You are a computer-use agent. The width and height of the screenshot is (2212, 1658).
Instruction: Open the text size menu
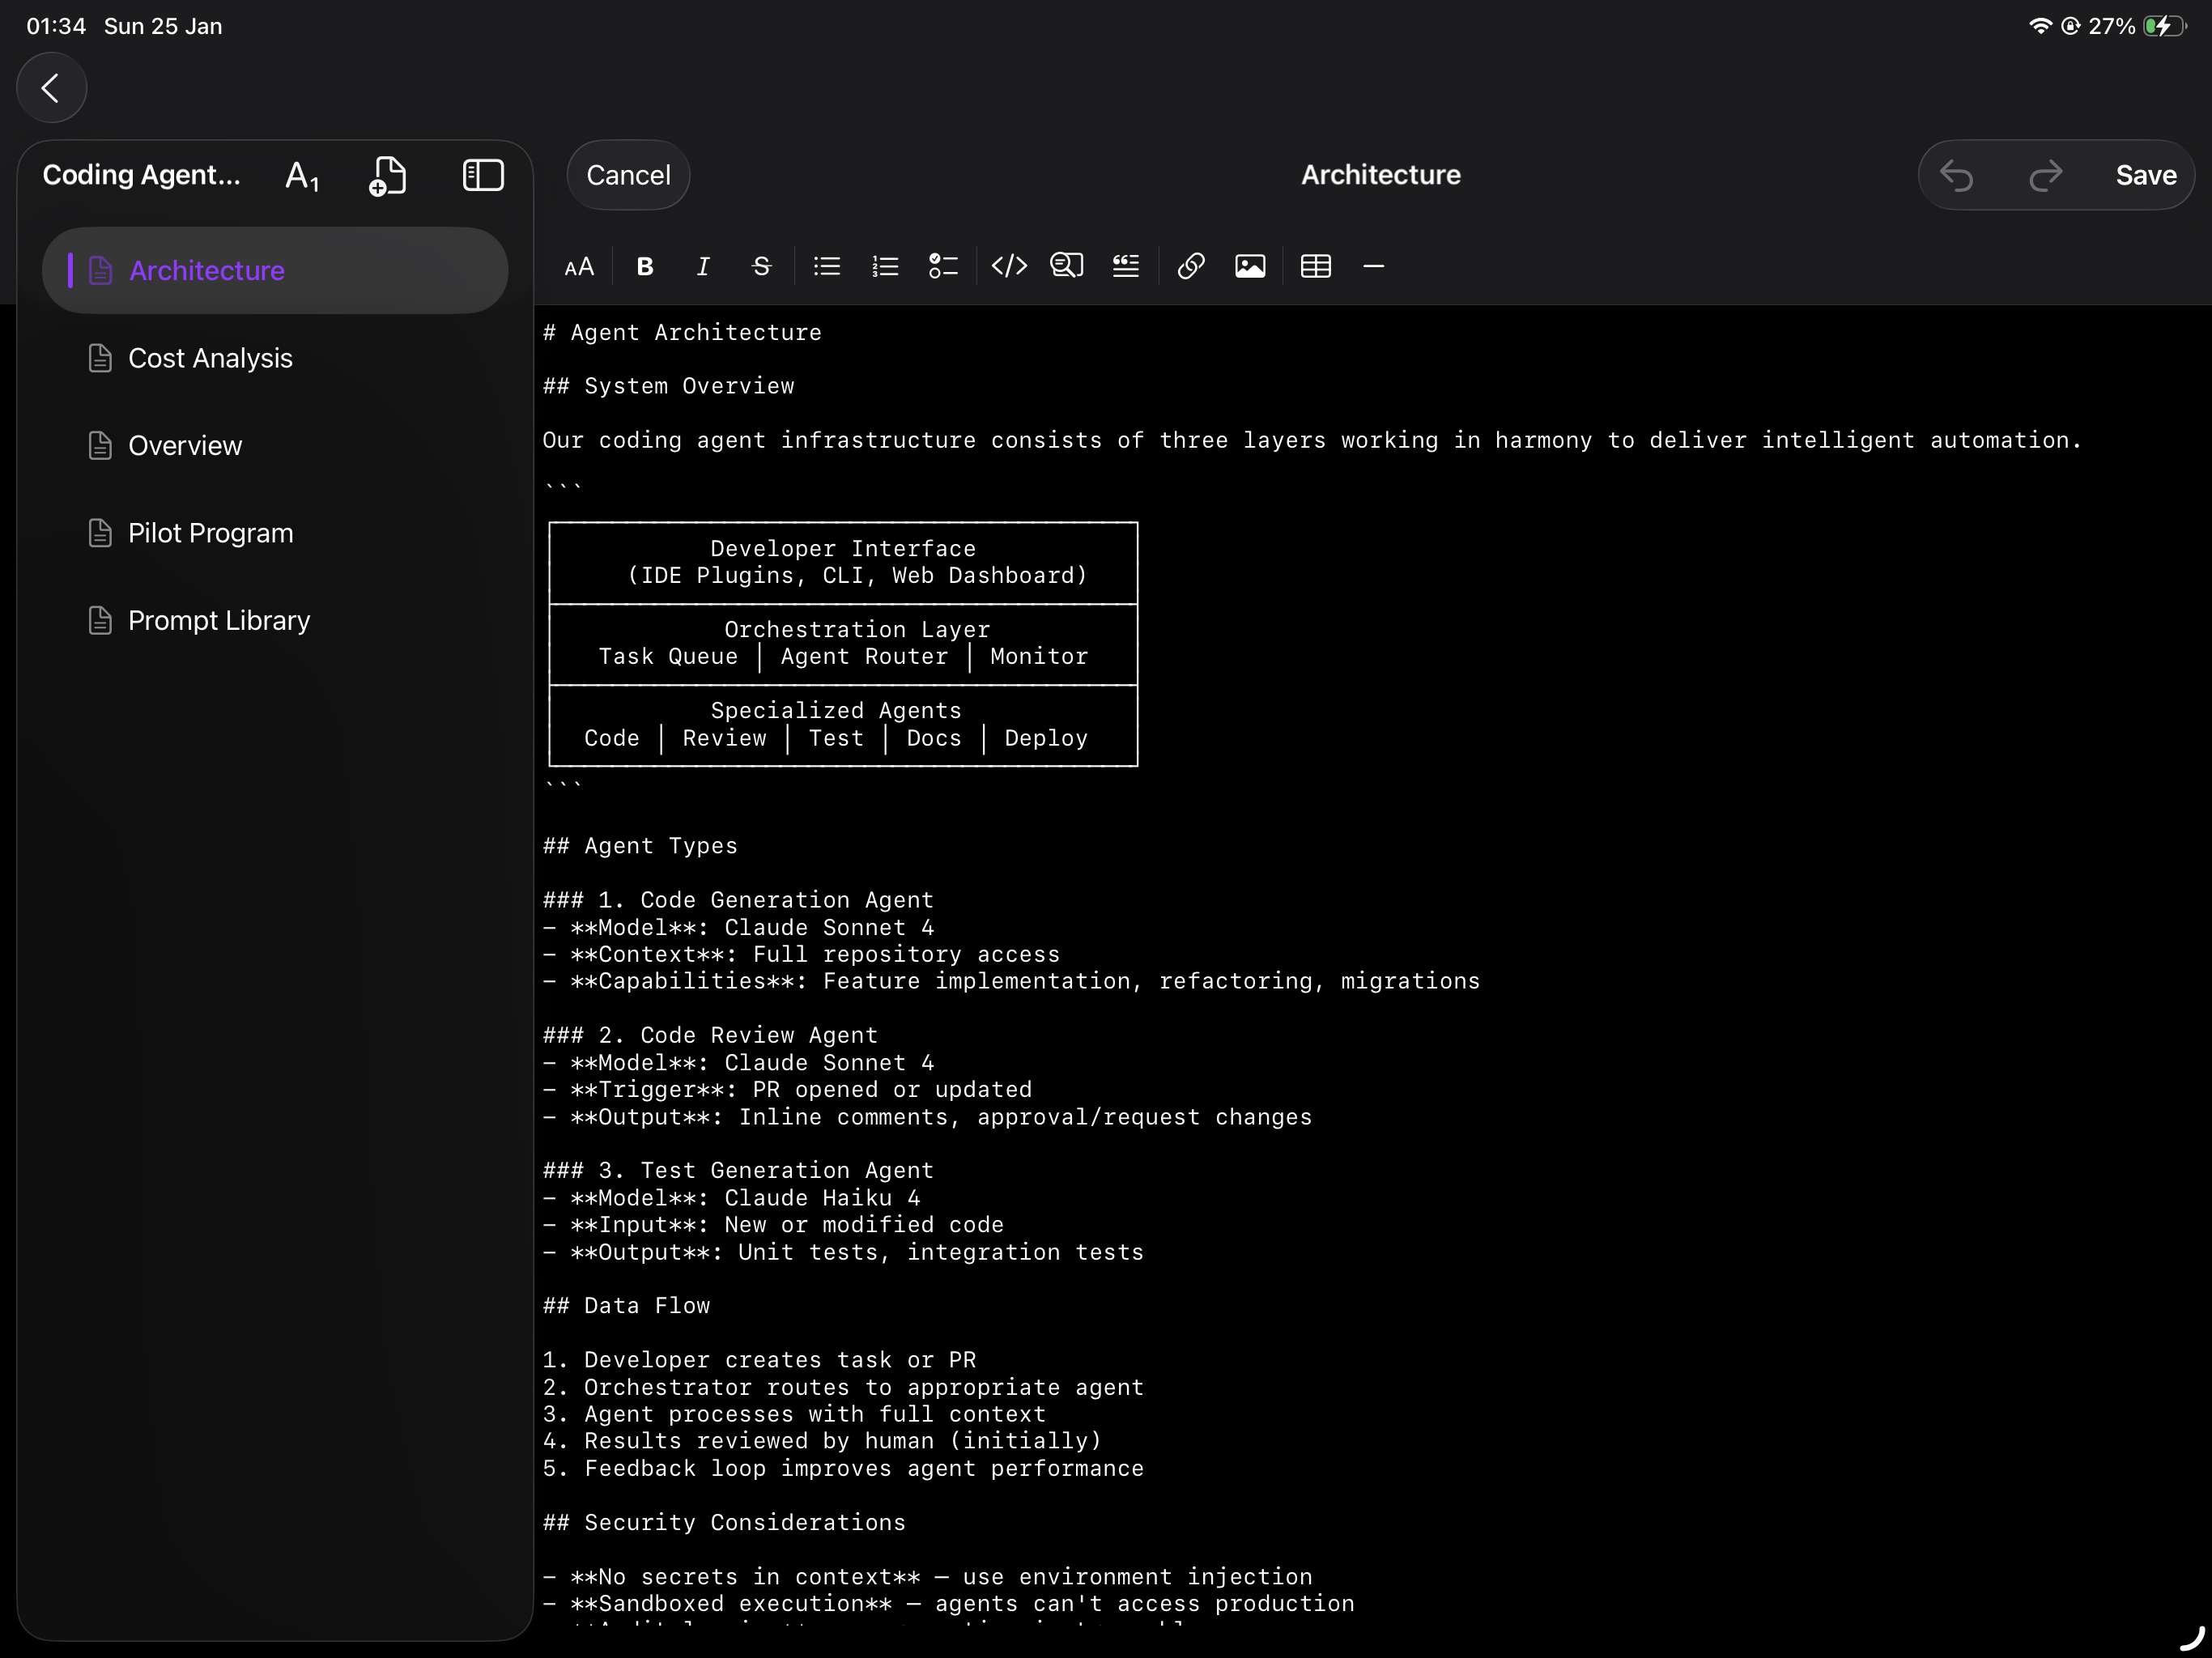(x=578, y=266)
